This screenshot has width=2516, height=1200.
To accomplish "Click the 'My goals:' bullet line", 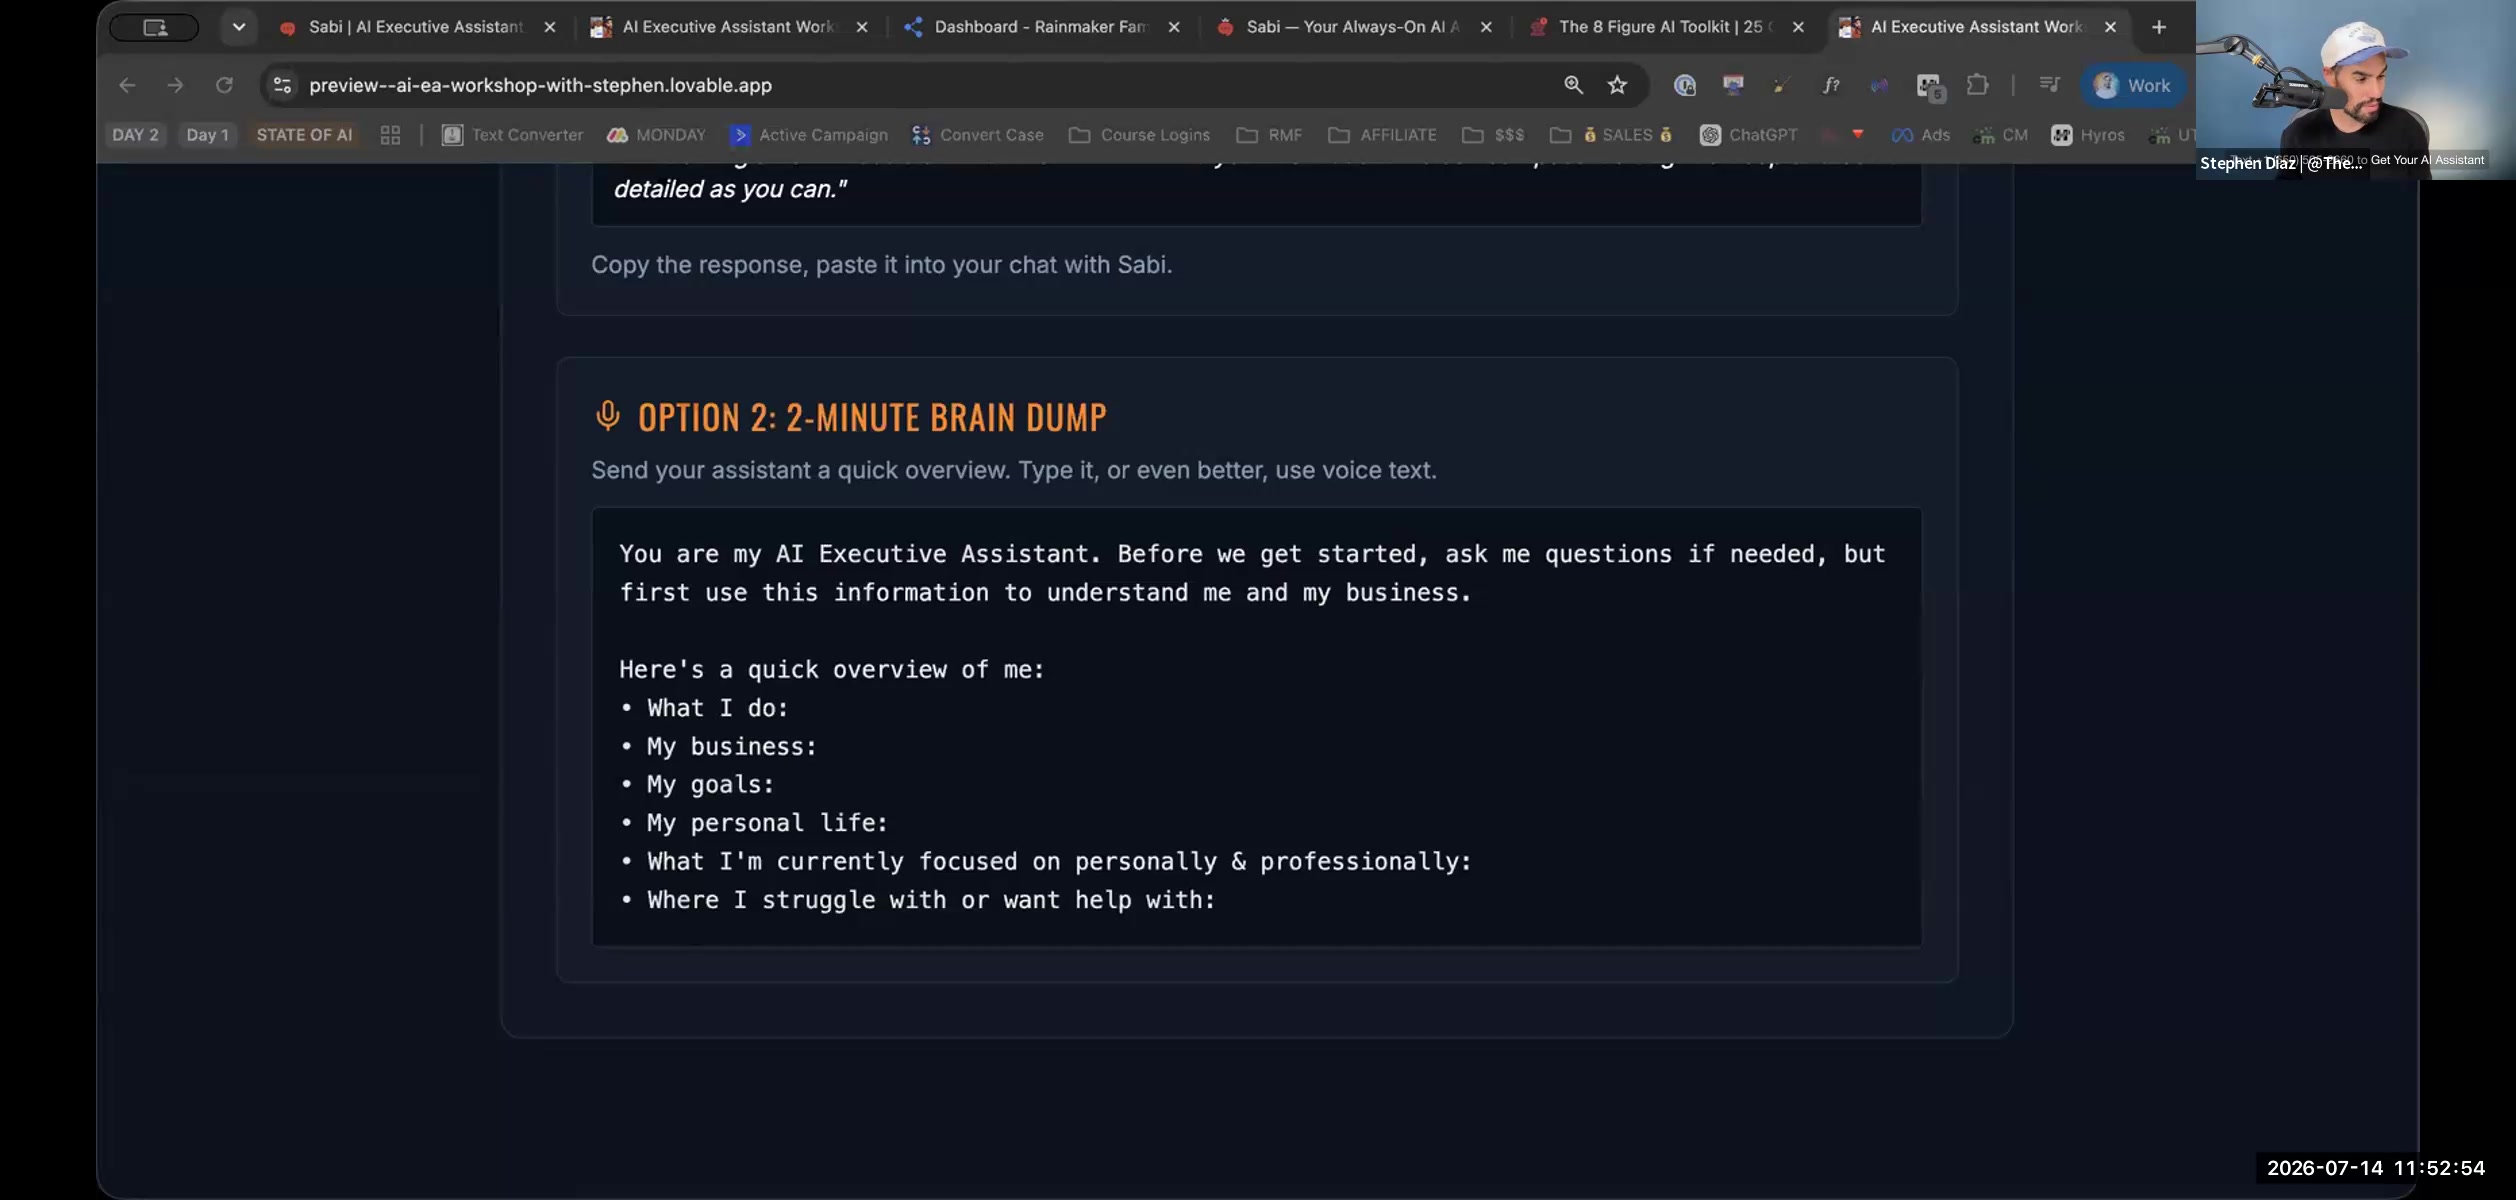I will (x=697, y=785).
